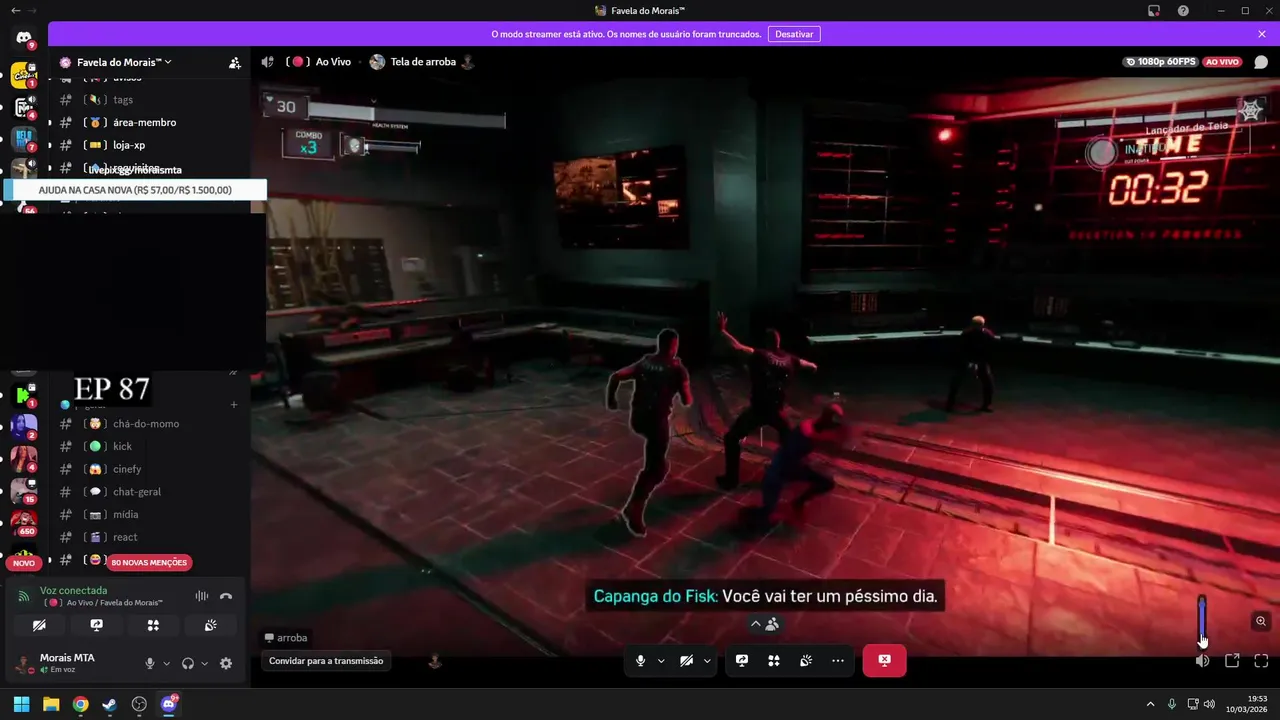Click Desativar to turn off streamer mode
Image resolution: width=1280 pixels, height=720 pixels.
tap(794, 34)
